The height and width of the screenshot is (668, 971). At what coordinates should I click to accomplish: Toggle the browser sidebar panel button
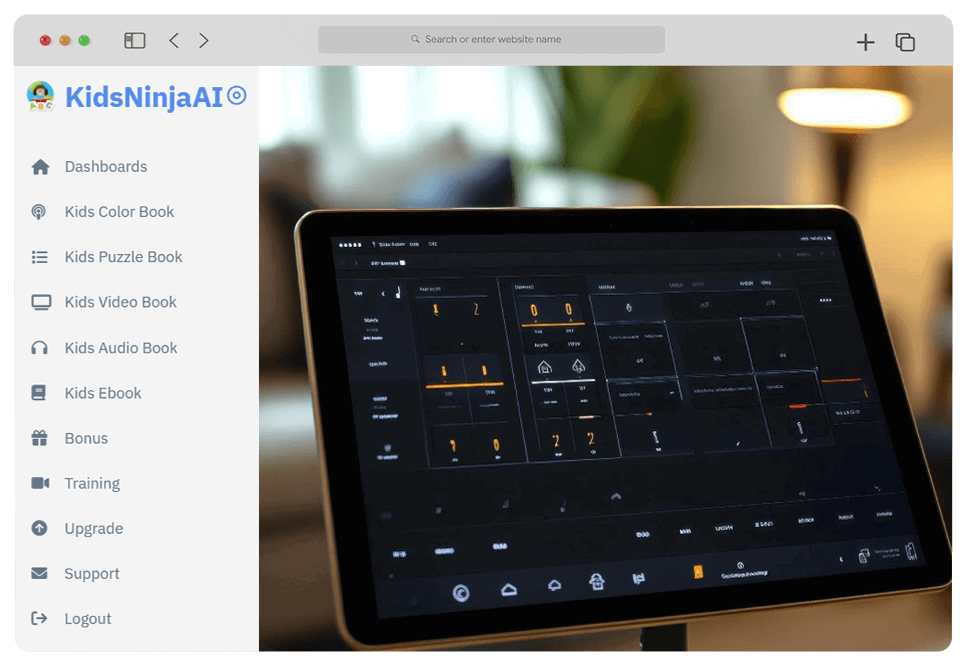pos(135,40)
